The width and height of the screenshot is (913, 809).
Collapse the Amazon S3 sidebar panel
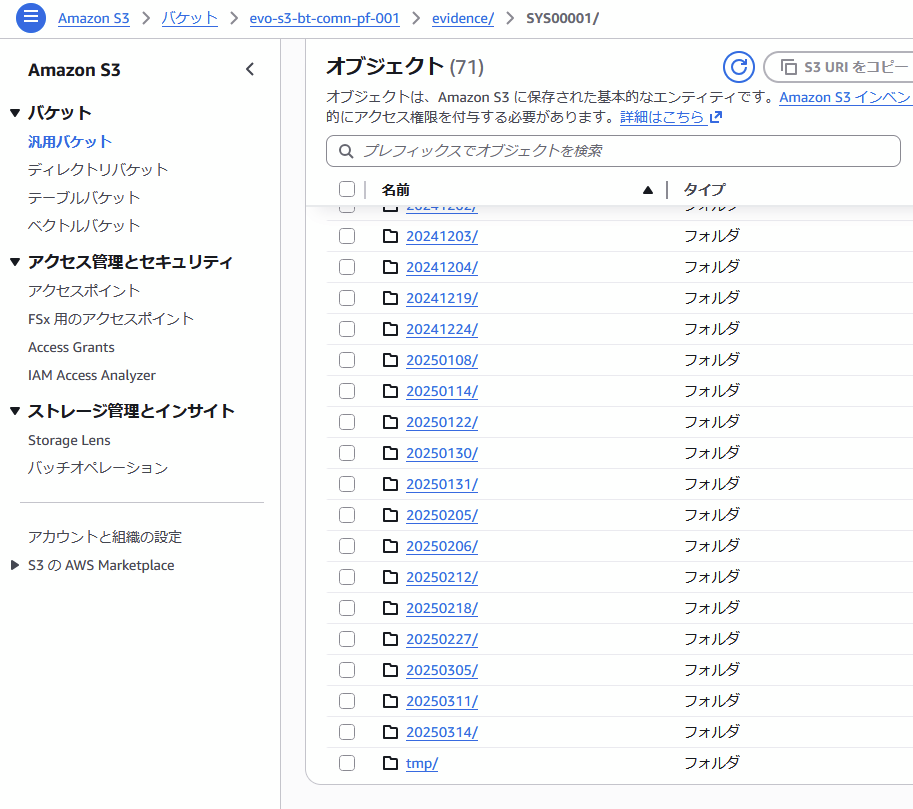[x=250, y=69]
